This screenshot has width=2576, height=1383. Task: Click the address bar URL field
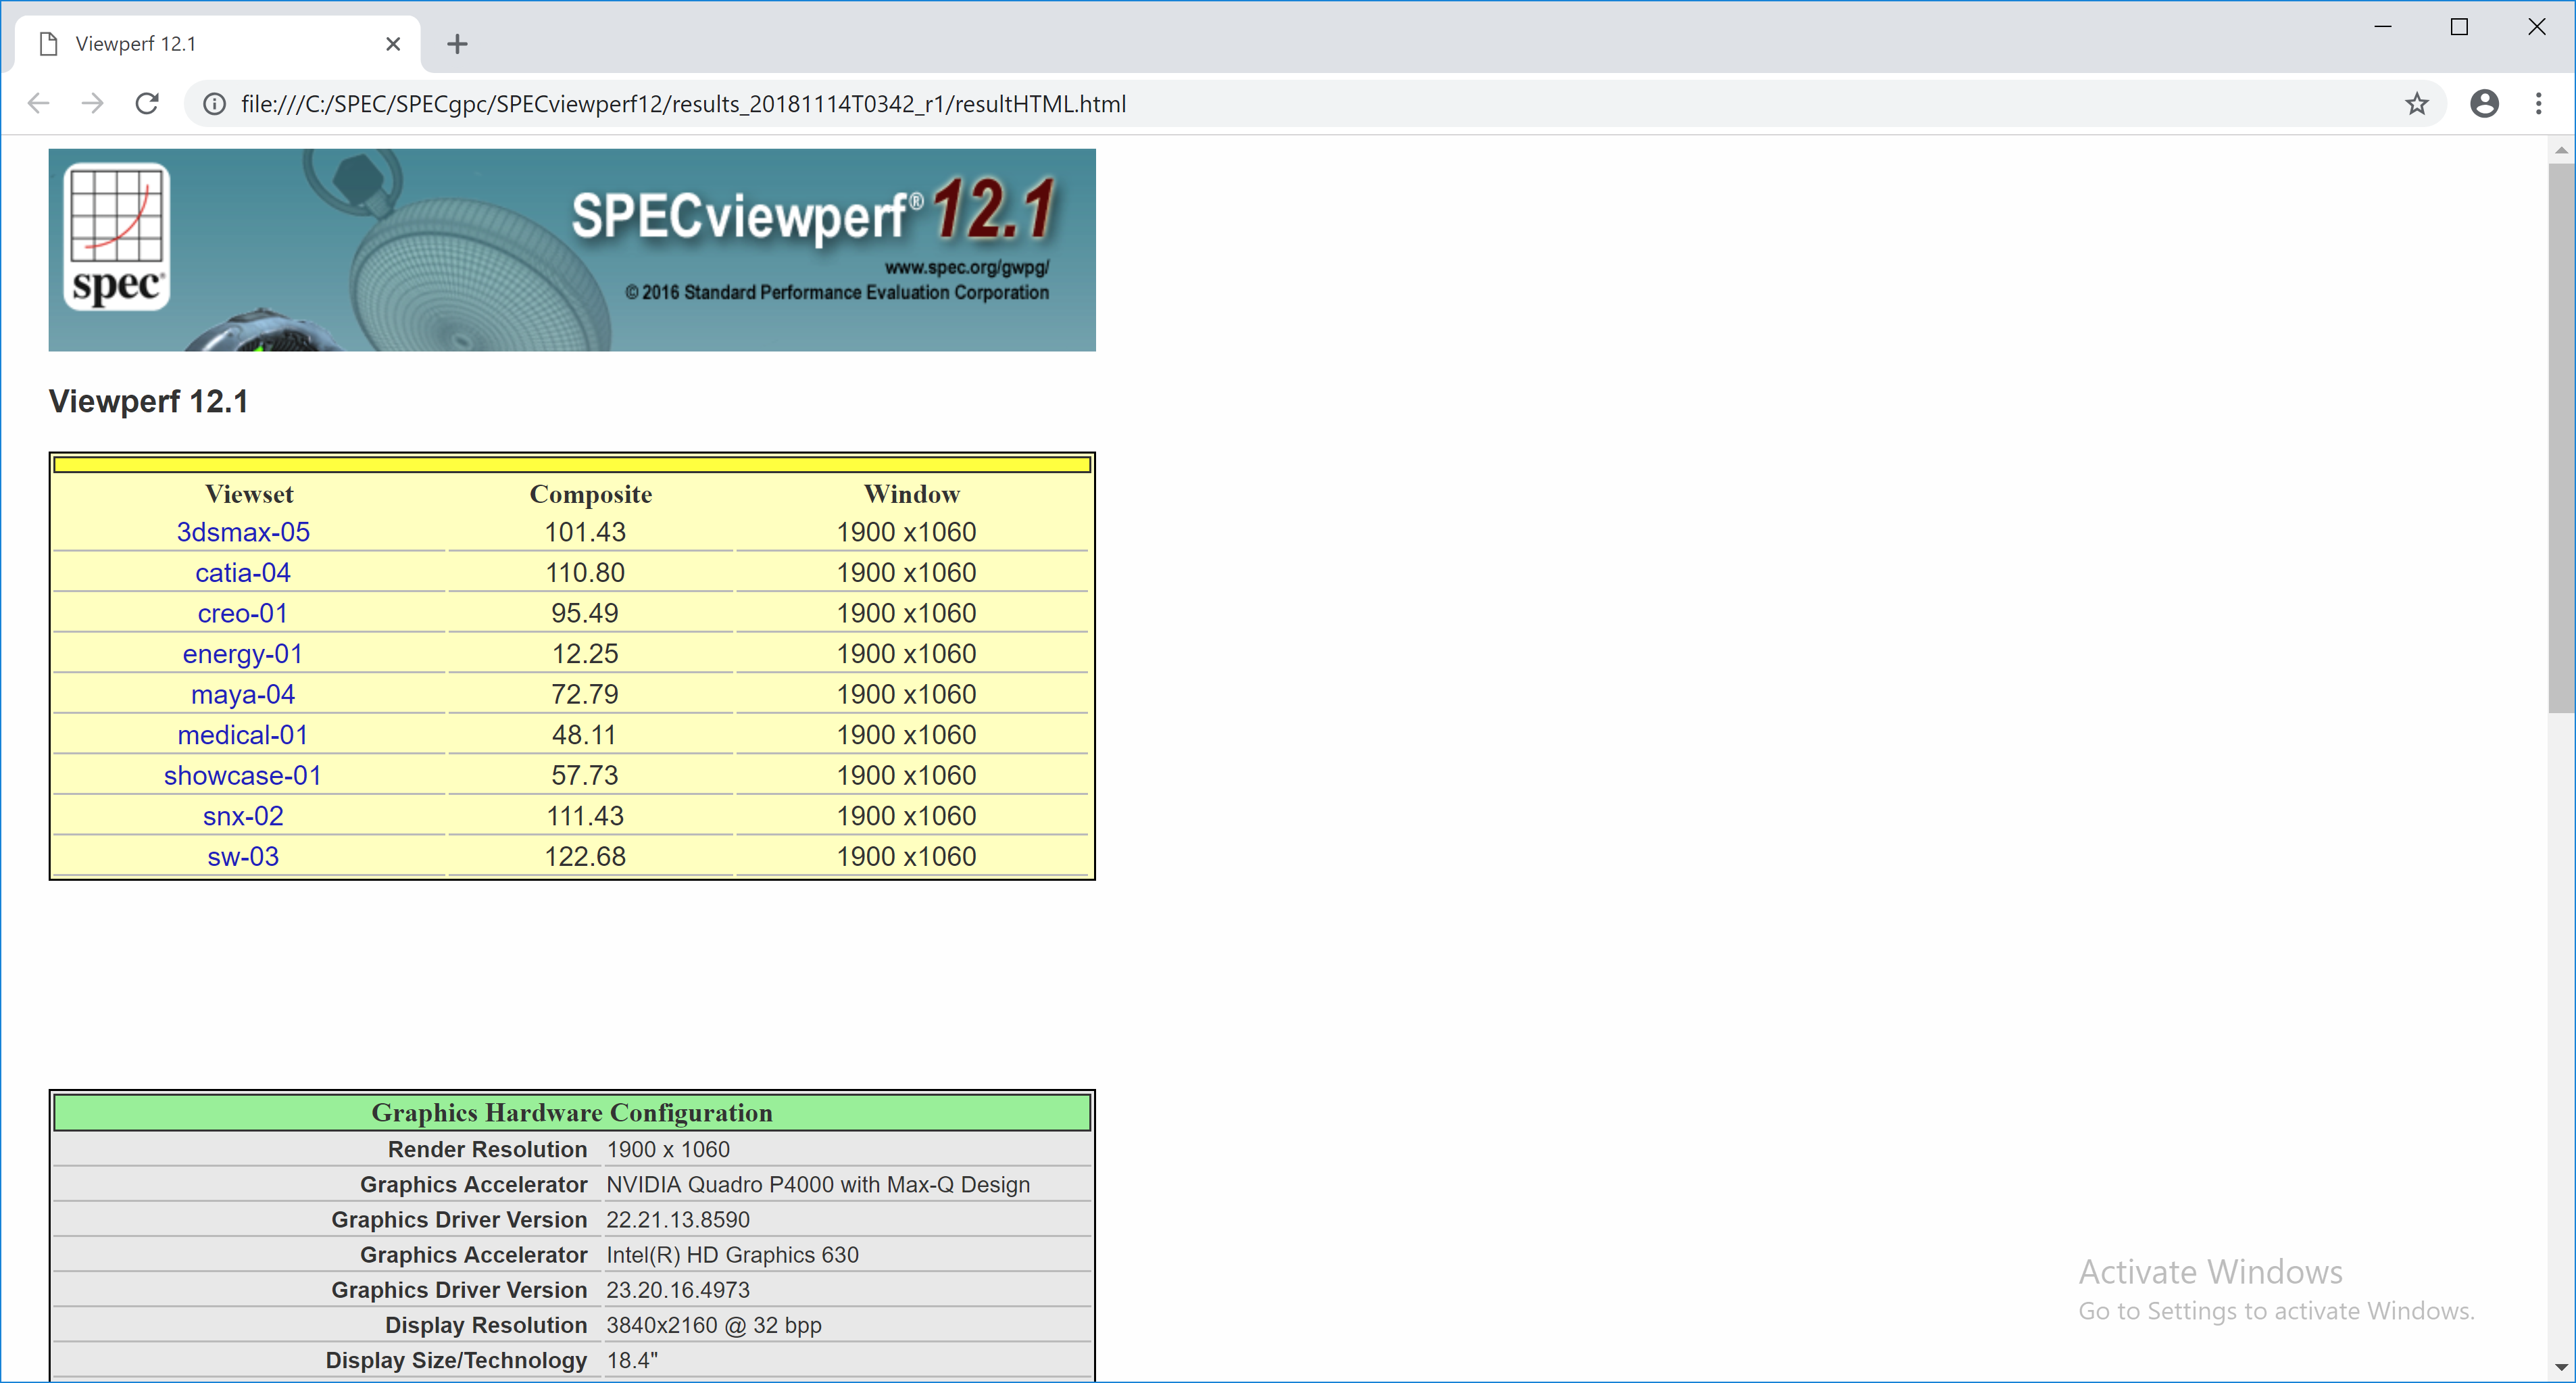pos(1200,103)
